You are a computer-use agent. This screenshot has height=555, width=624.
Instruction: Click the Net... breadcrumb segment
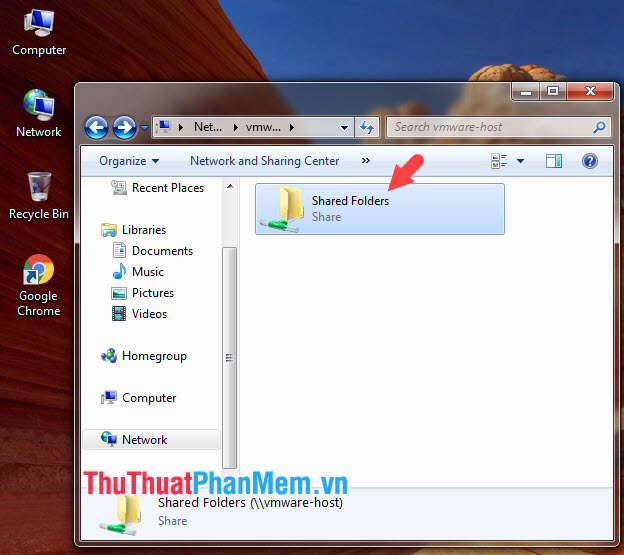(208, 127)
